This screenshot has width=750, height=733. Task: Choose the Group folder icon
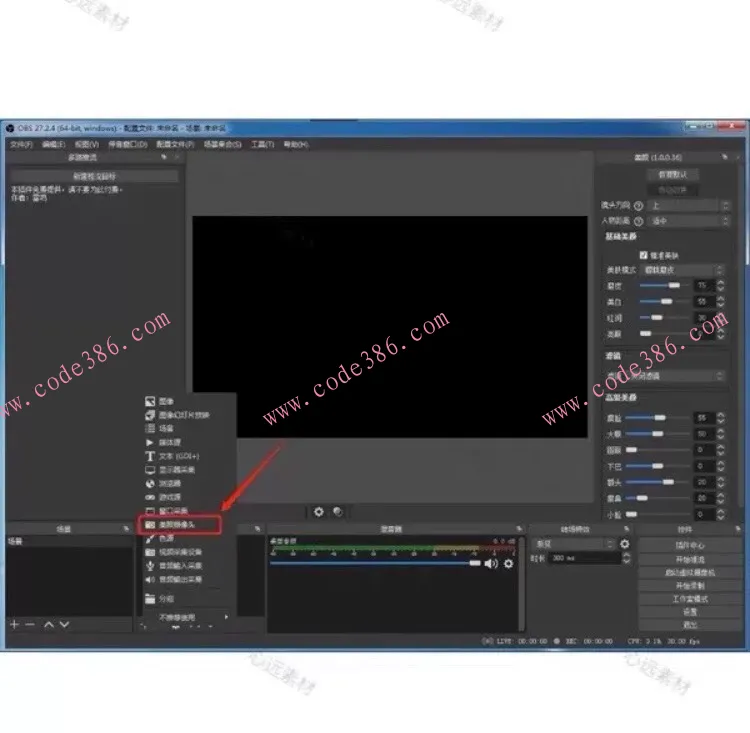(x=150, y=599)
